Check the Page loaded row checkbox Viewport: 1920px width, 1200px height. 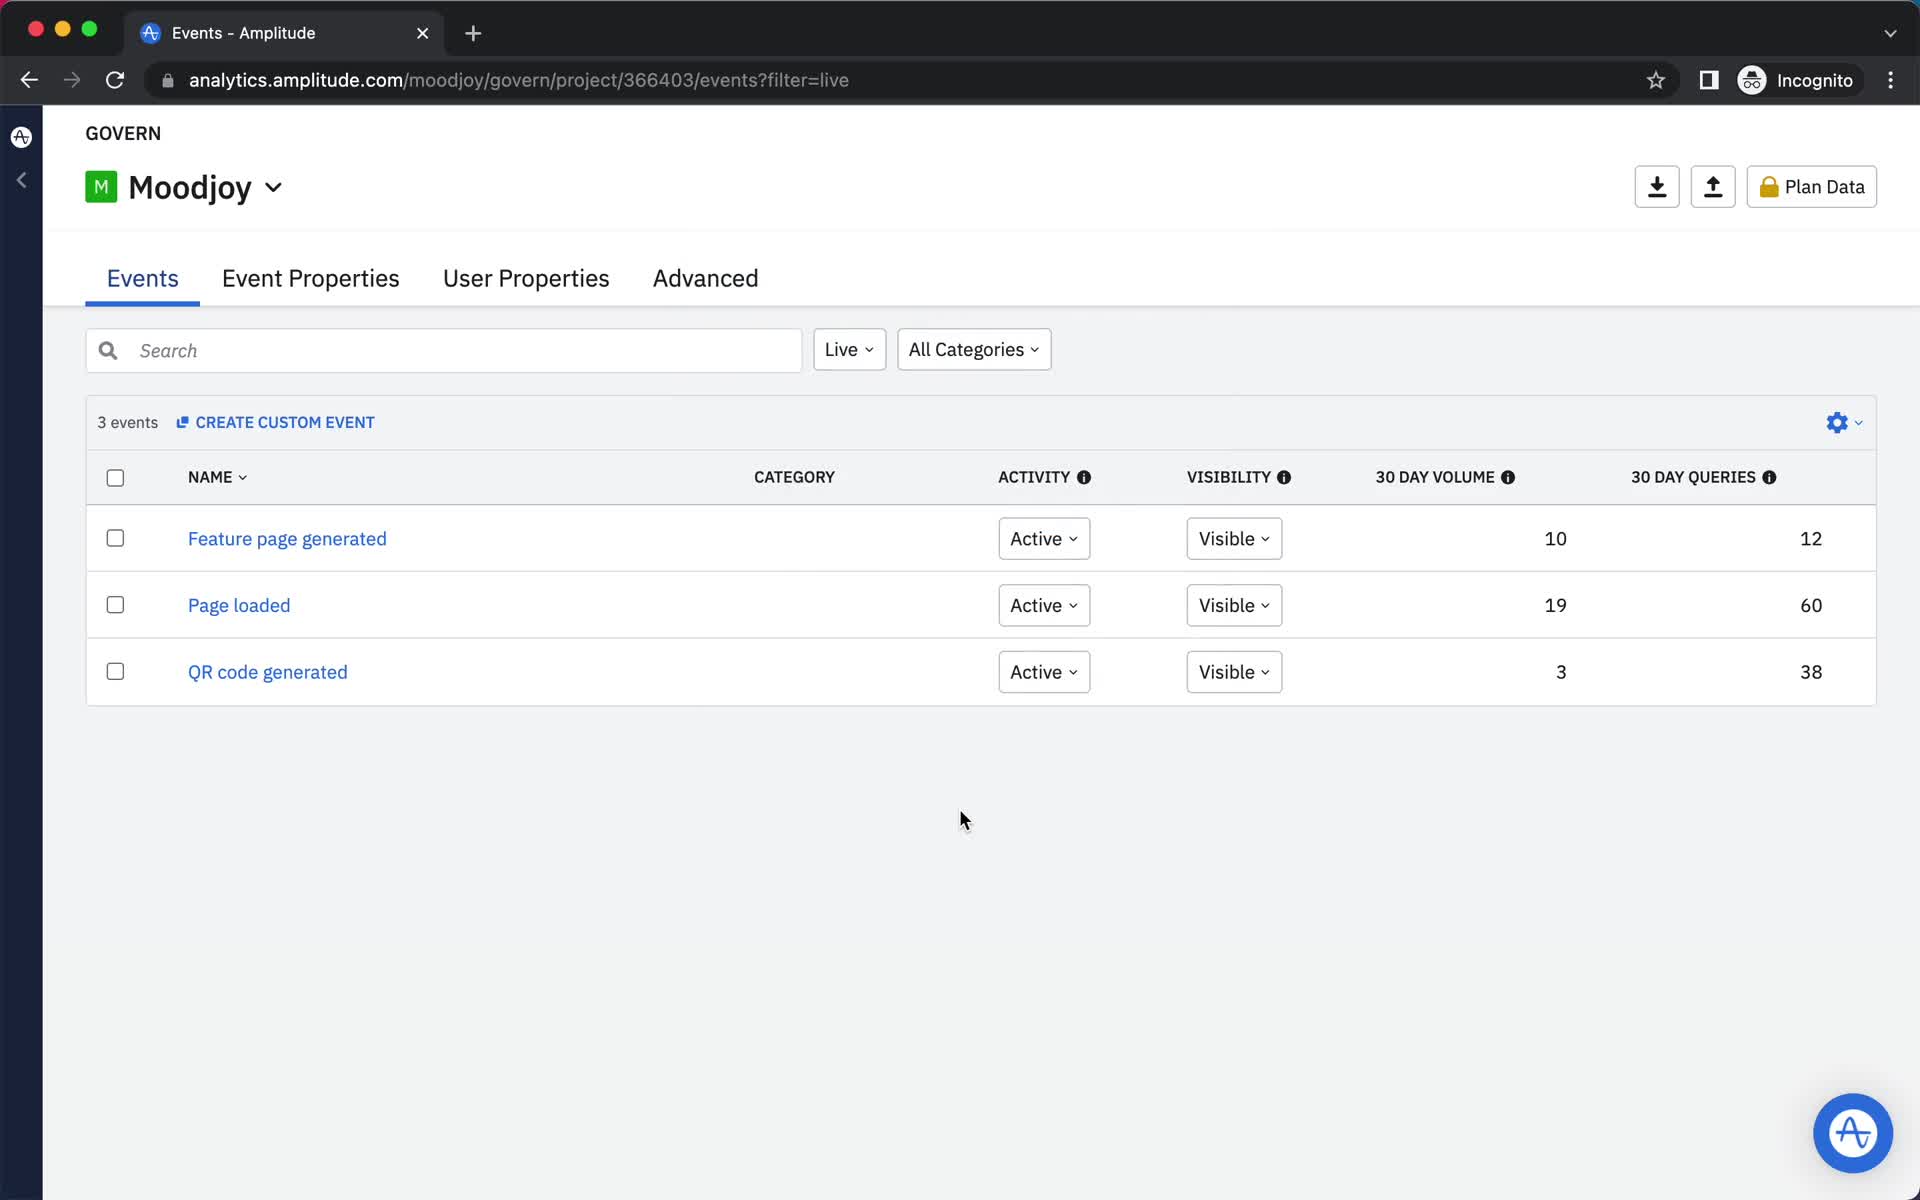(x=115, y=605)
